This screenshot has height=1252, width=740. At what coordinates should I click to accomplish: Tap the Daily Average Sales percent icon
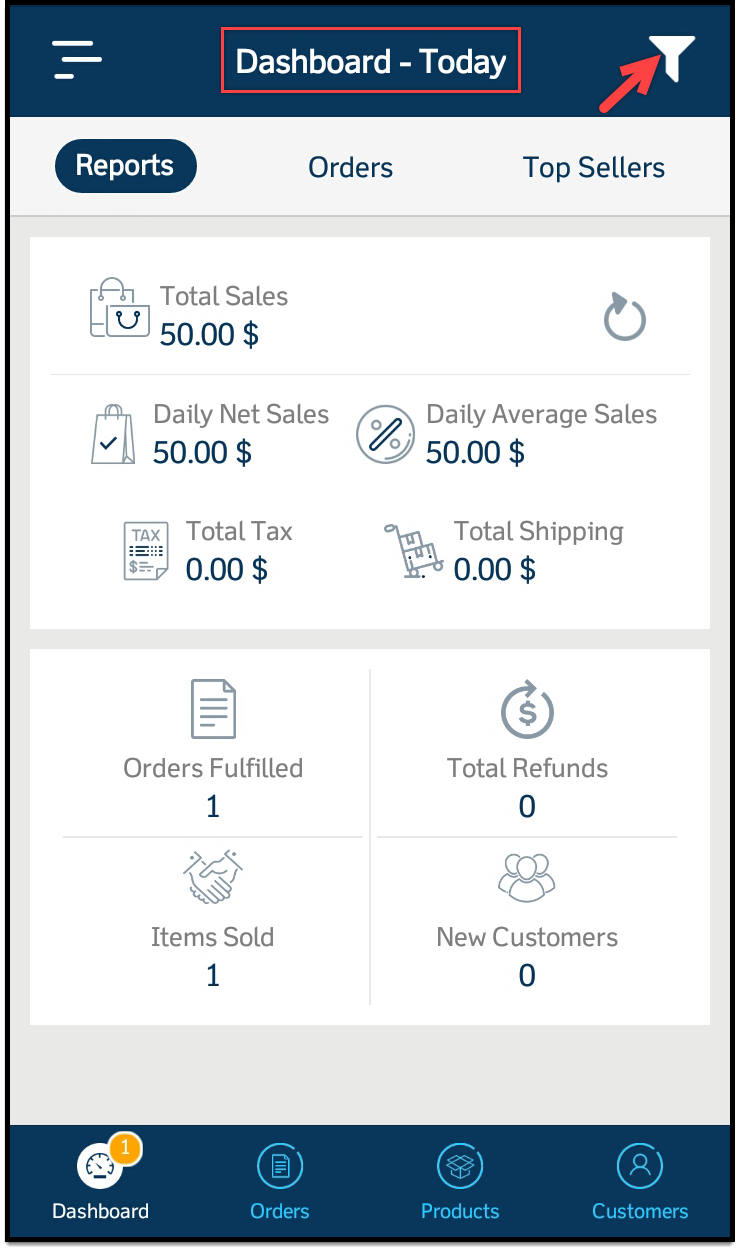pos(385,434)
